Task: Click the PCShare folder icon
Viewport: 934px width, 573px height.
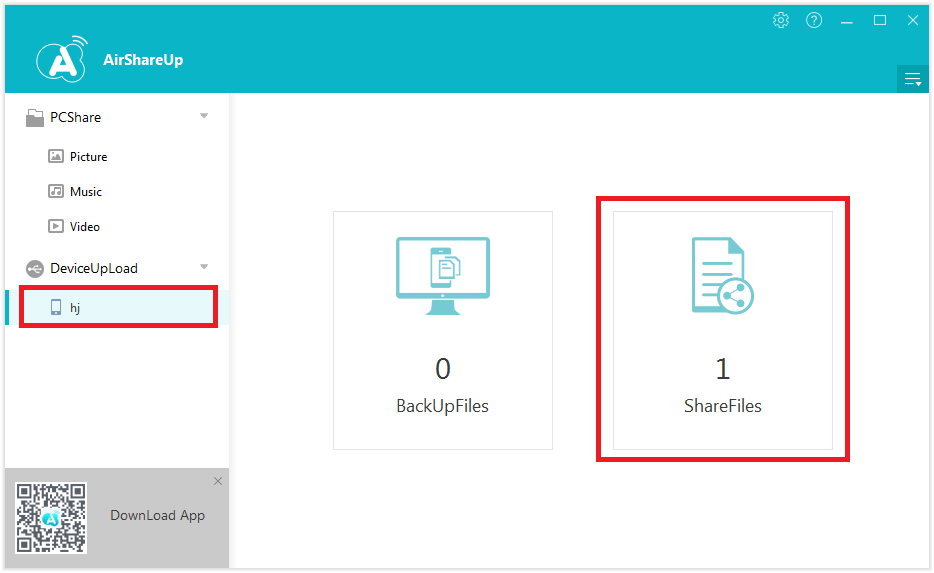Action: (x=35, y=118)
